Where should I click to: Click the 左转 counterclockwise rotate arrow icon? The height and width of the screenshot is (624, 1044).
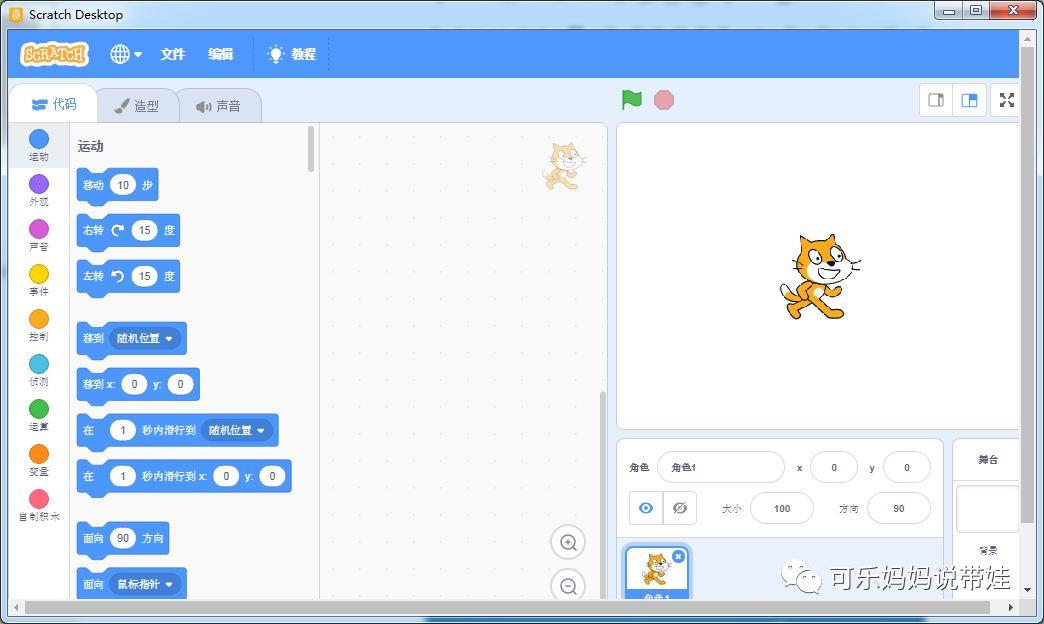tap(118, 276)
